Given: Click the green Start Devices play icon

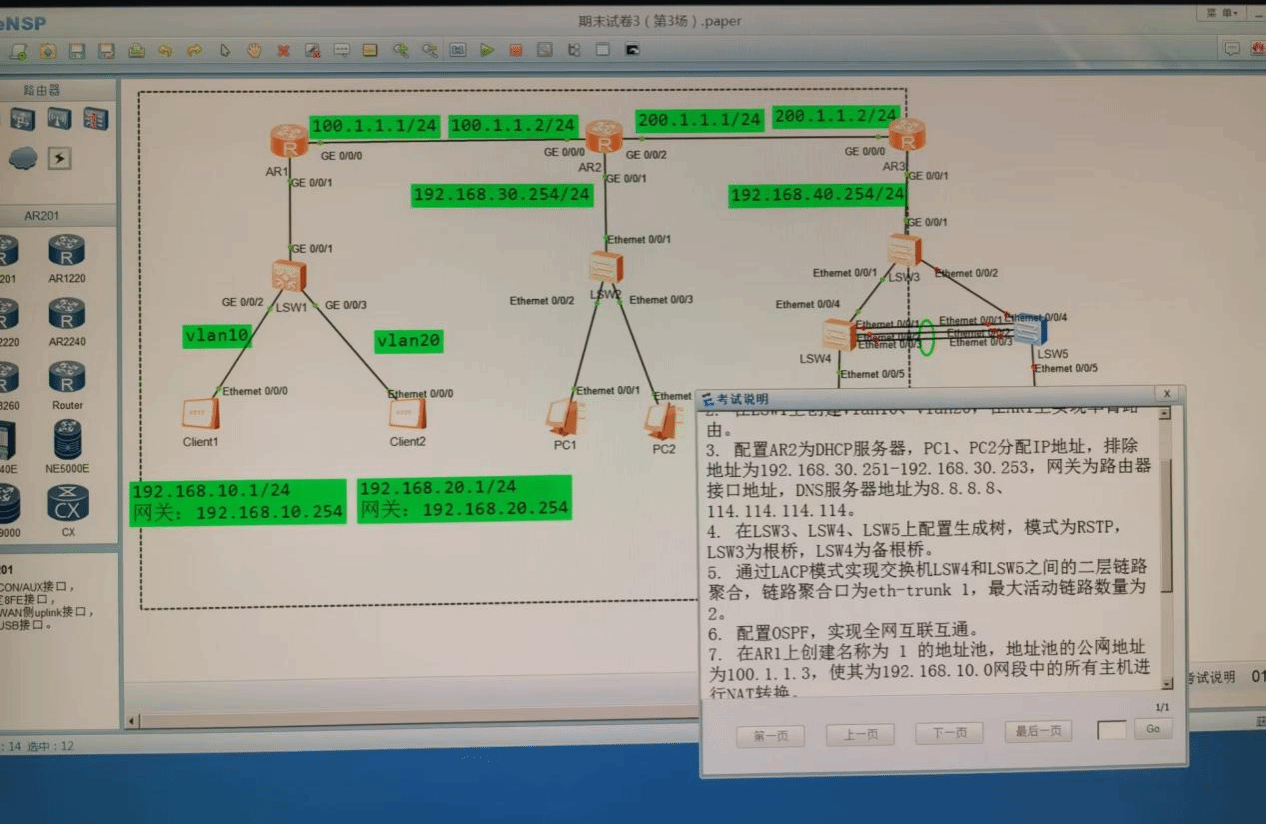Looking at the screenshot, I should 487,50.
